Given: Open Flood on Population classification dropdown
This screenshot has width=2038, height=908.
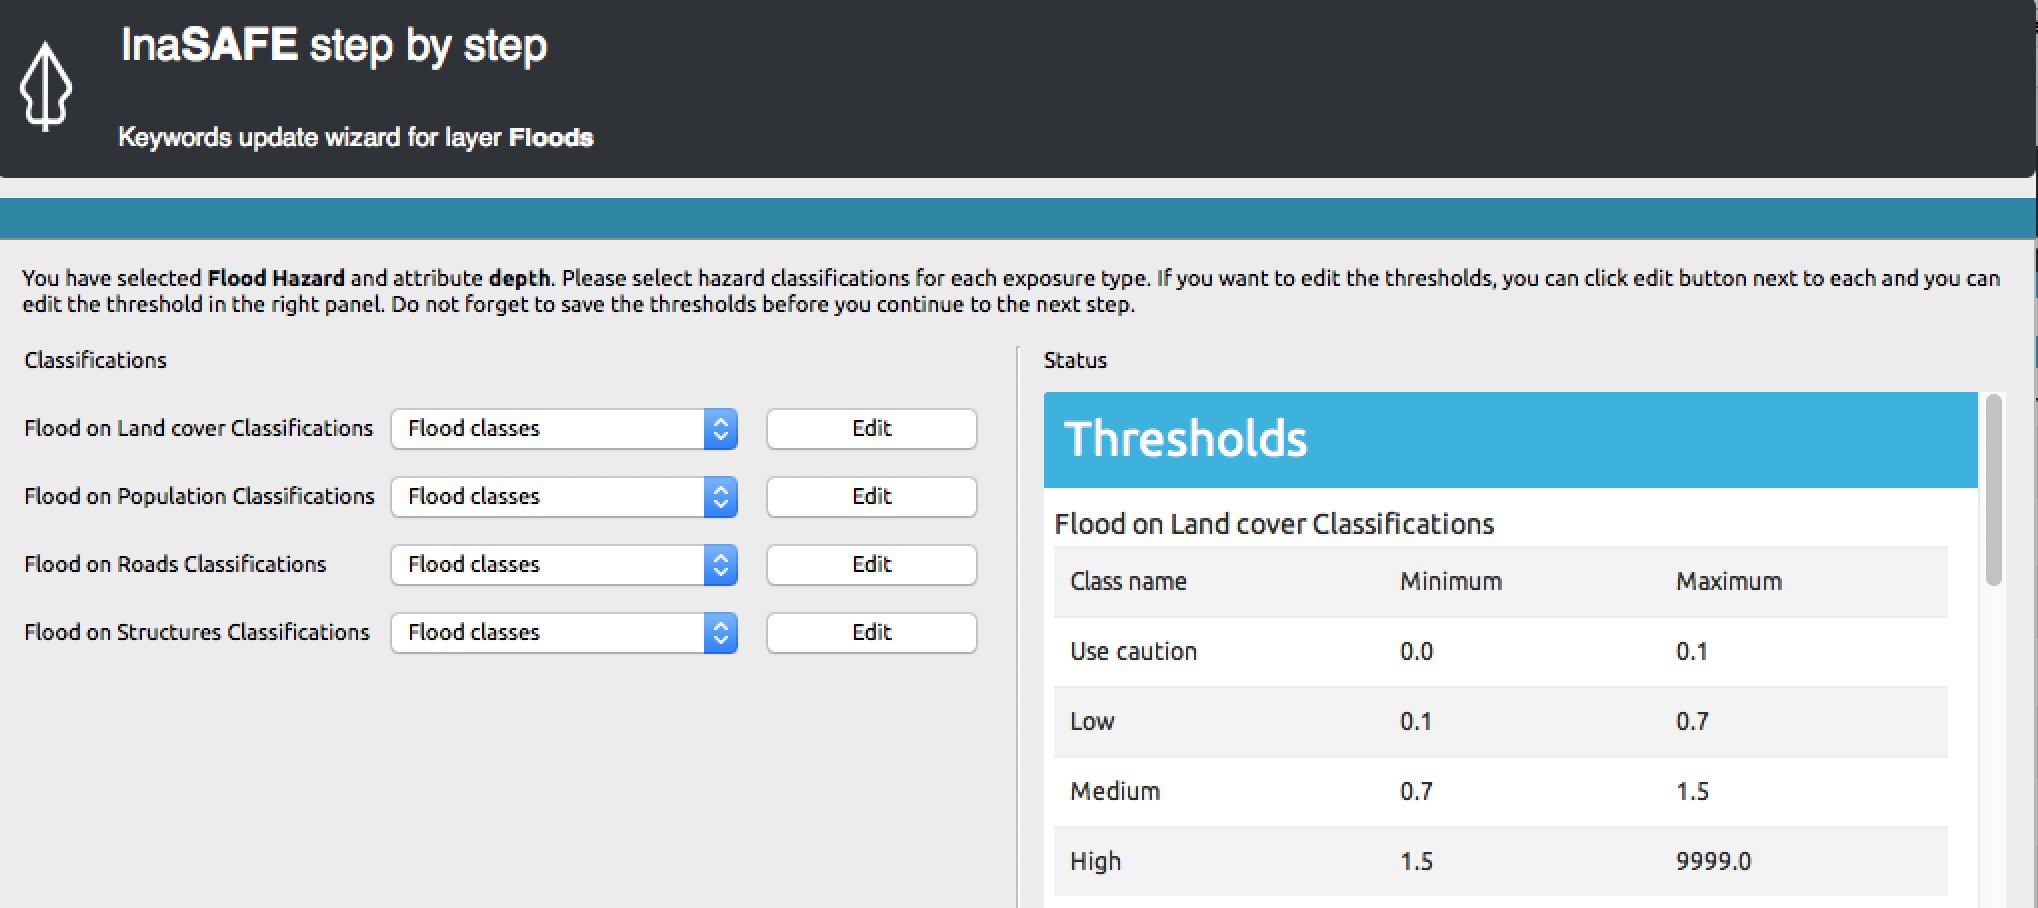Looking at the screenshot, I should pyautogui.click(x=564, y=497).
